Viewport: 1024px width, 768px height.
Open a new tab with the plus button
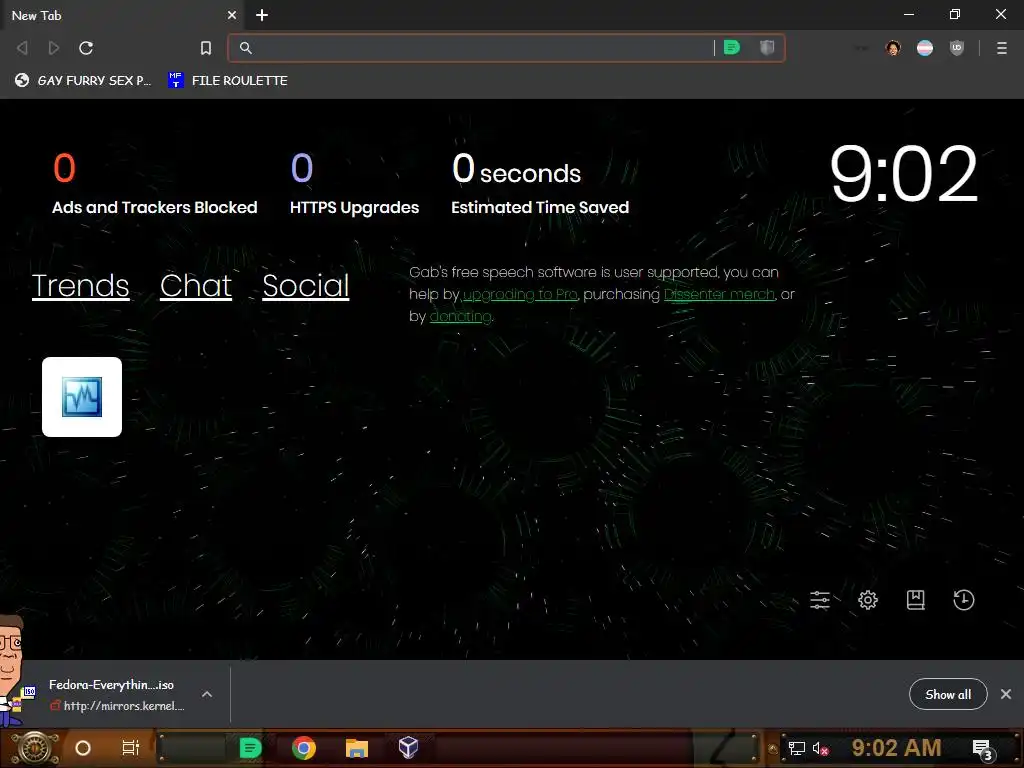coord(262,15)
